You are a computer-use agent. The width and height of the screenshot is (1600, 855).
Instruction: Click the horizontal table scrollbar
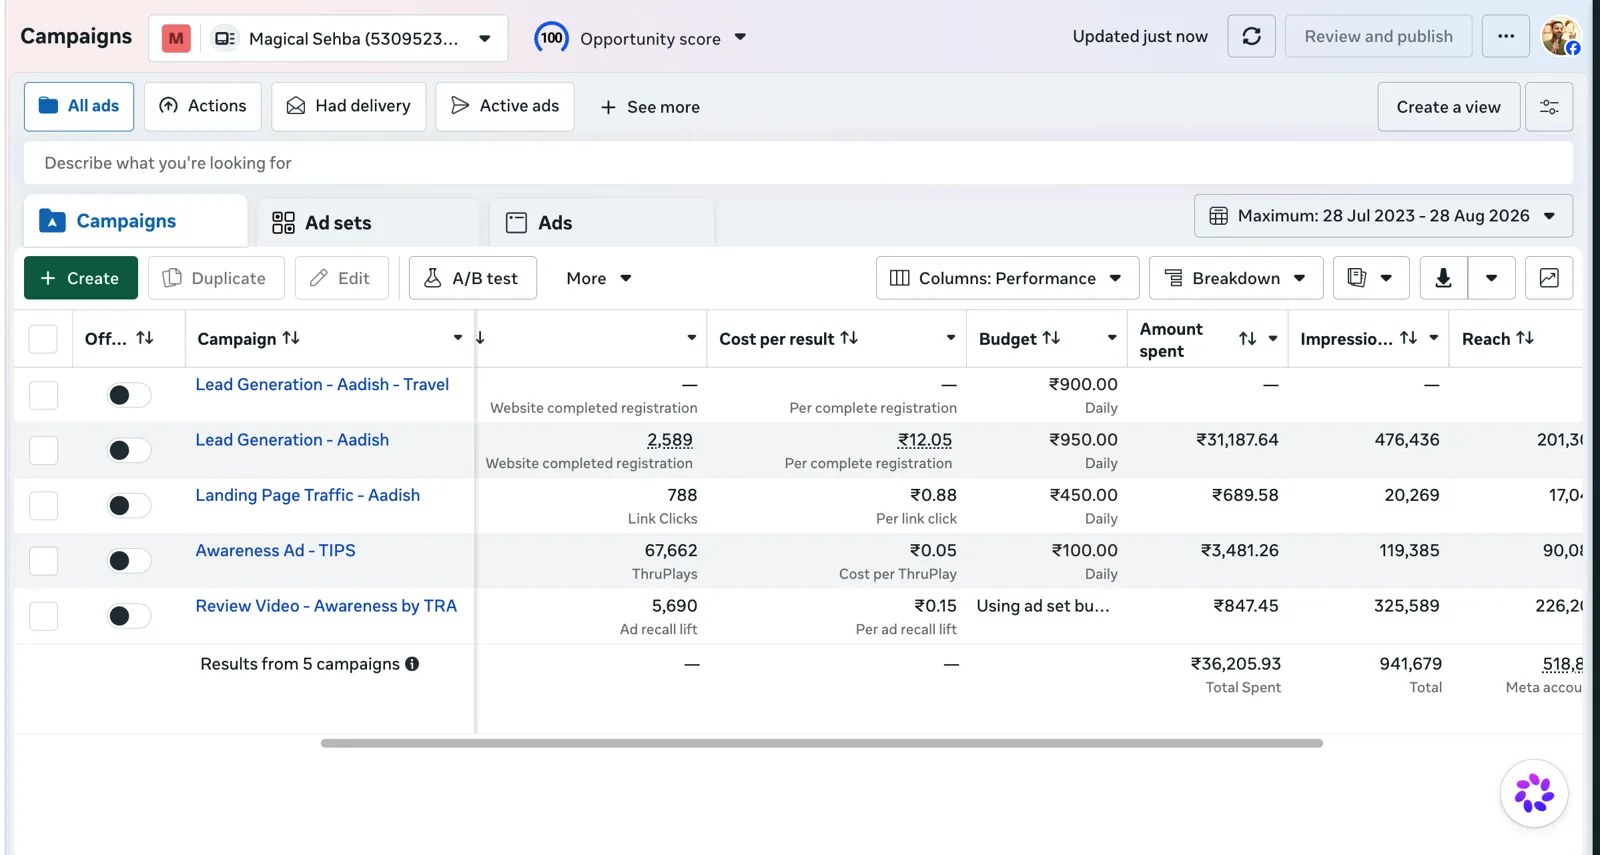click(x=821, y=743)
